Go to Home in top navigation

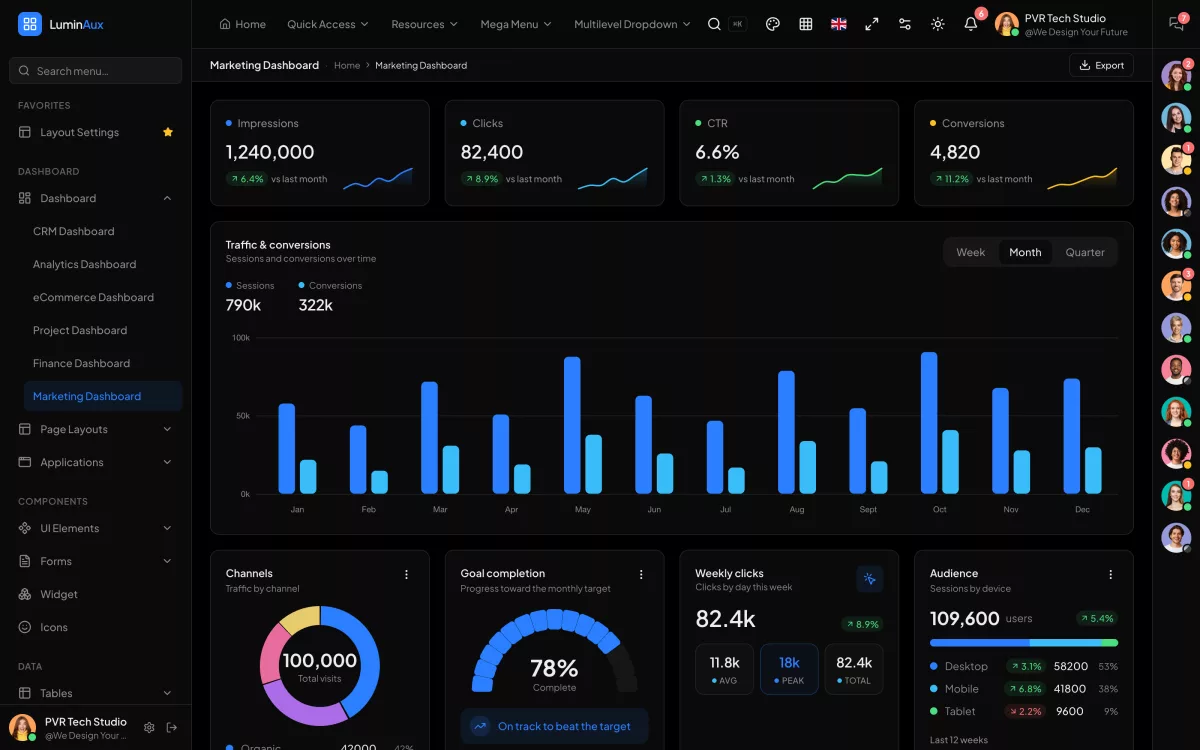point(242,24)
